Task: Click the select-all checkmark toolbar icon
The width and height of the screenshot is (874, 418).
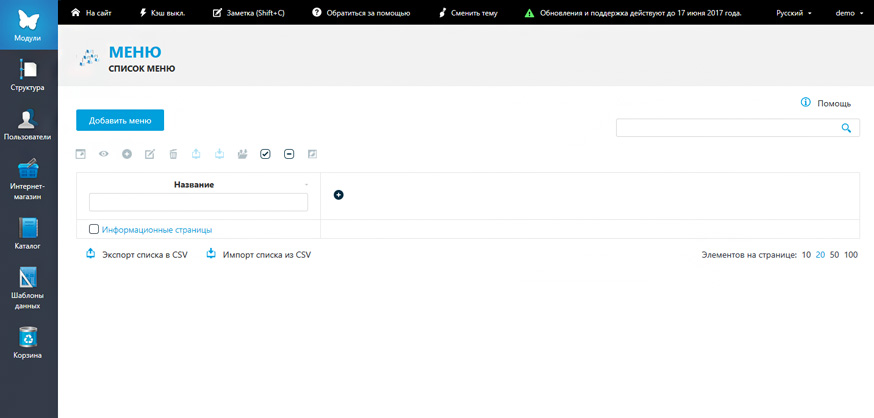Action: 265,154
